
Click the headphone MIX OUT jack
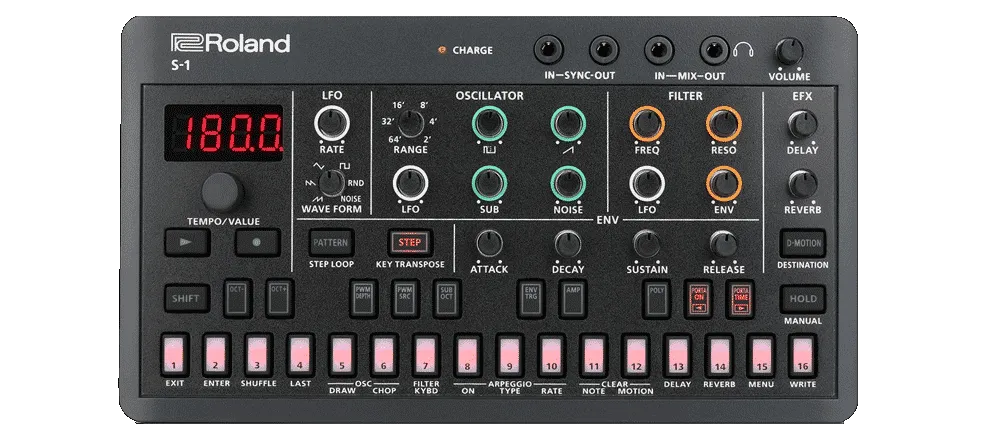(714, 49)
